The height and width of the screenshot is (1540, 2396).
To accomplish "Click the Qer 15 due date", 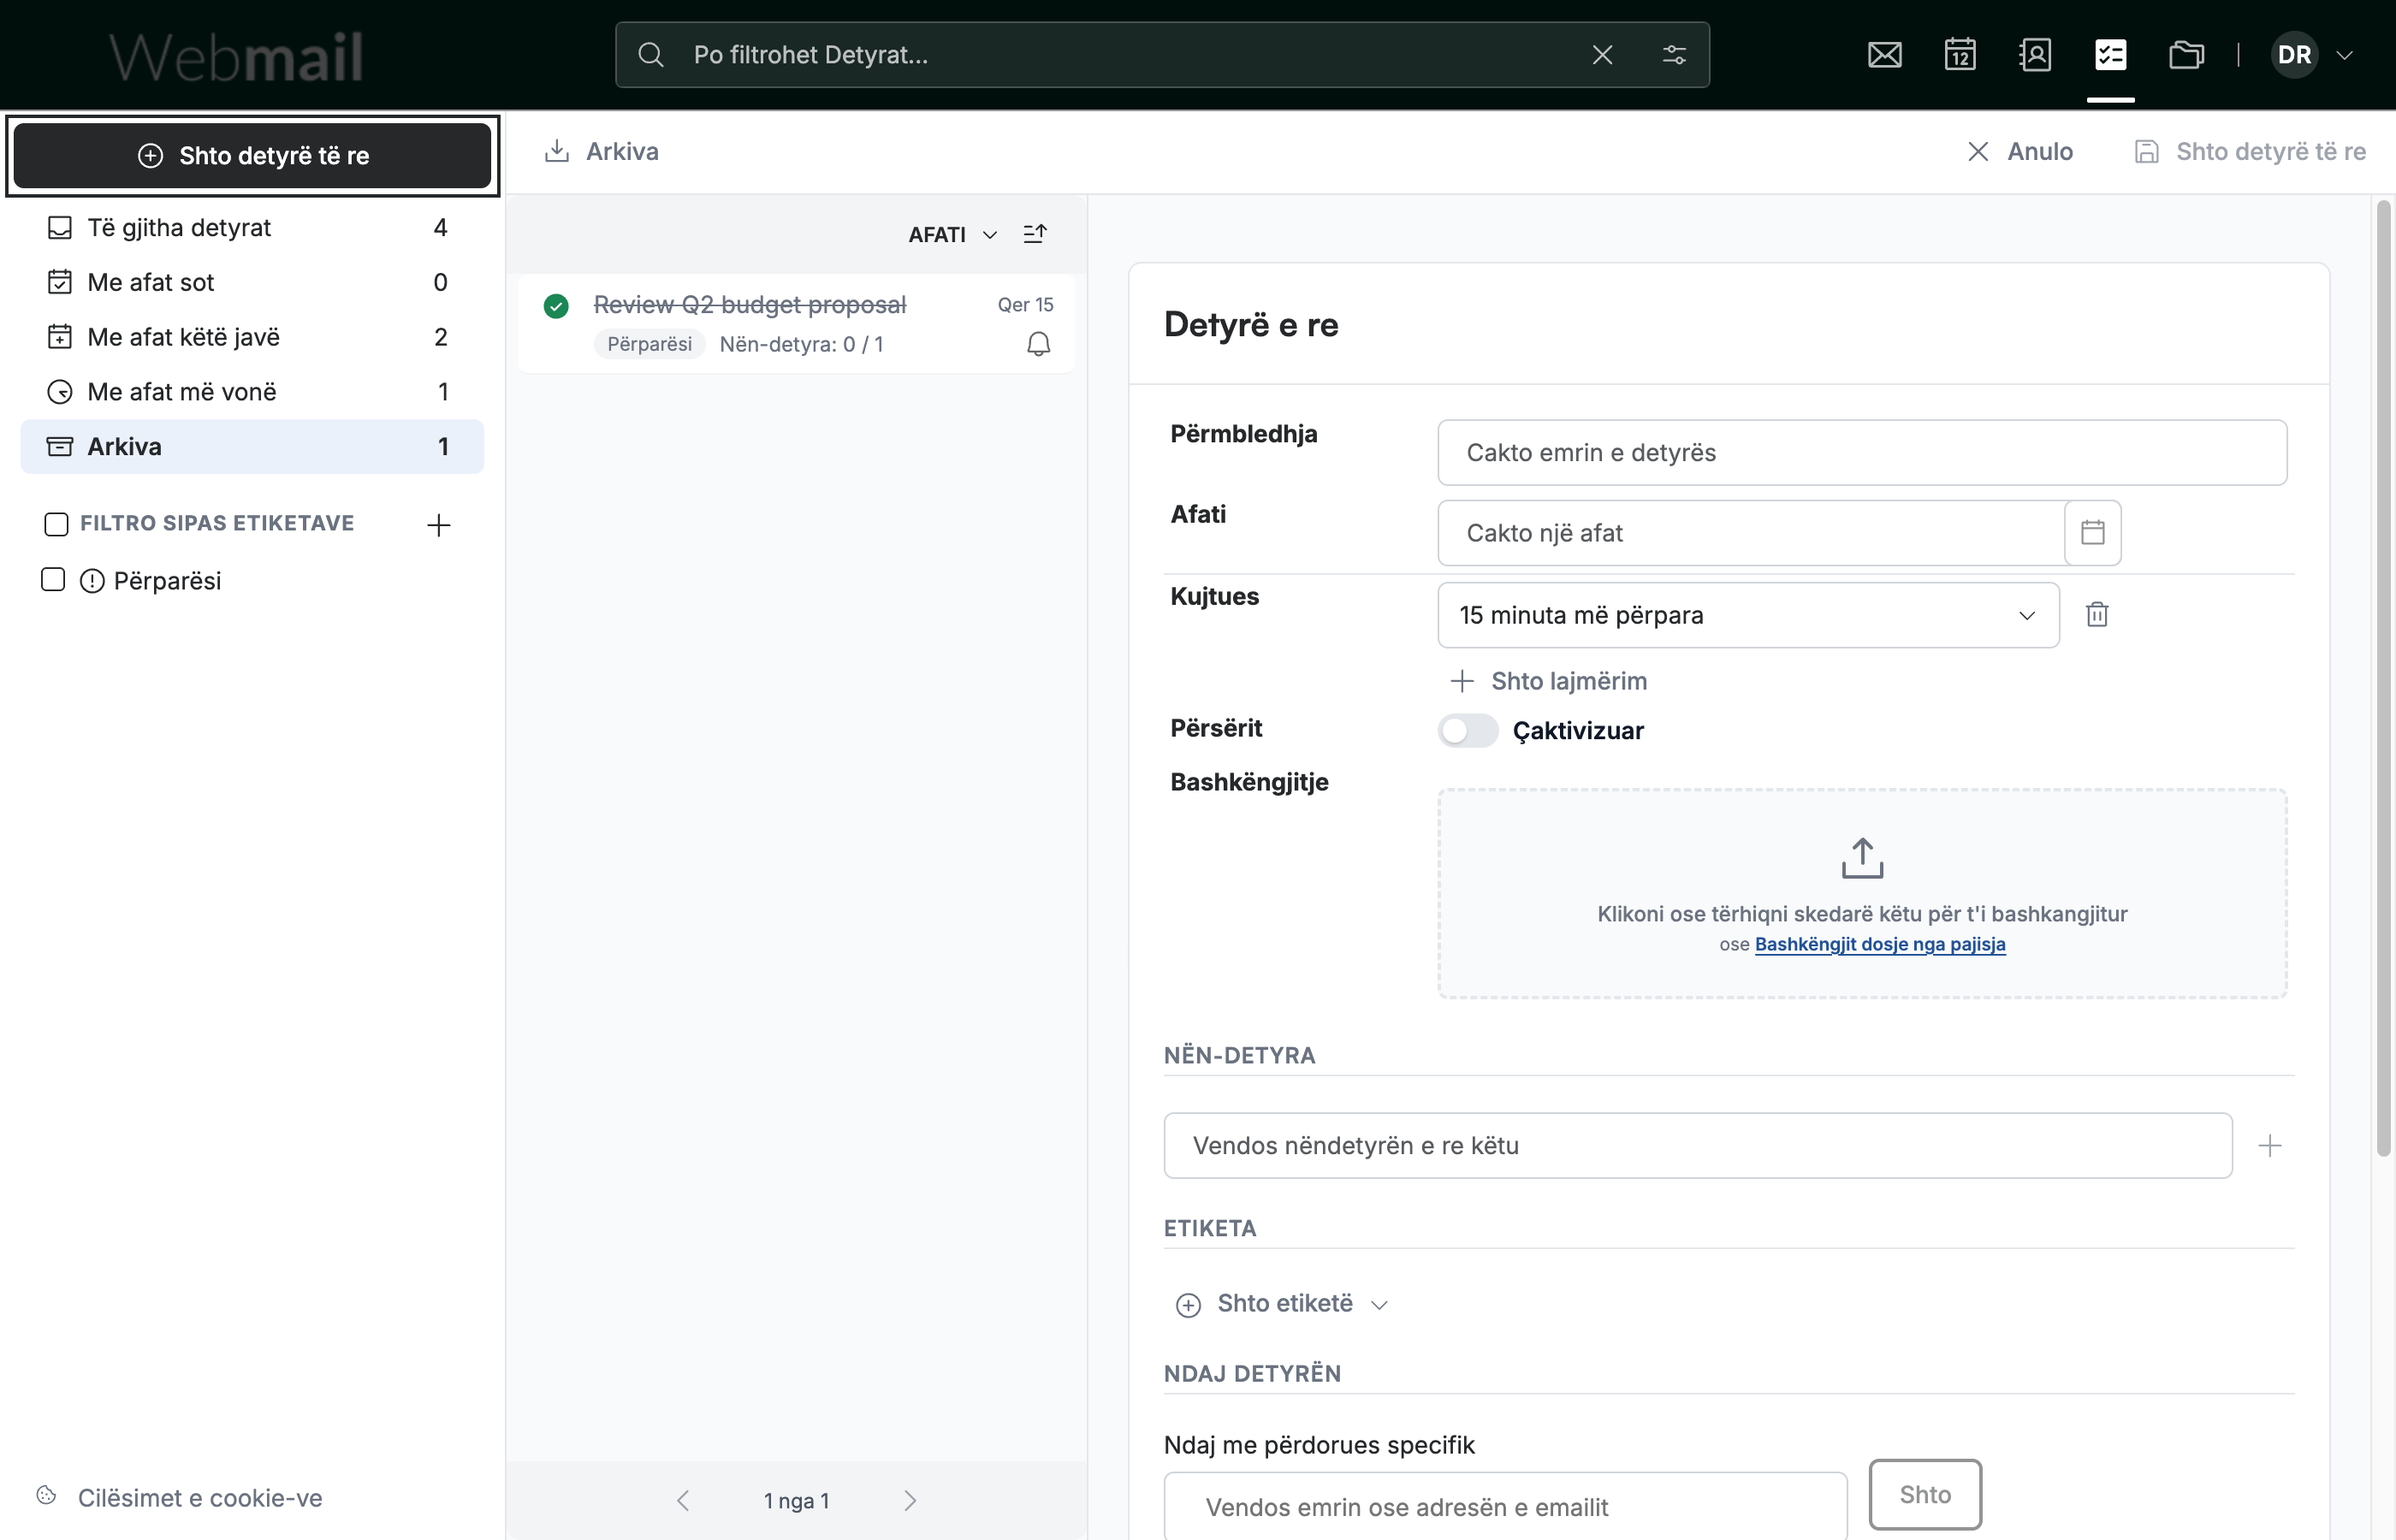I will pos(1025,305).
